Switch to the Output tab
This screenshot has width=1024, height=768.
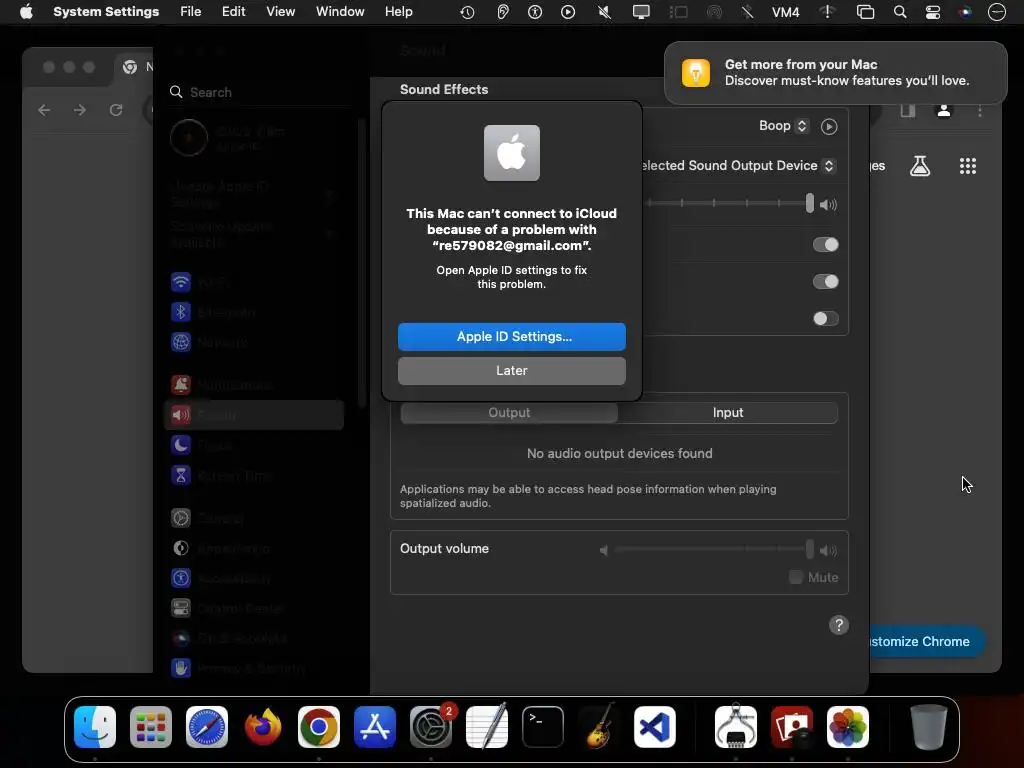(509, 413)
